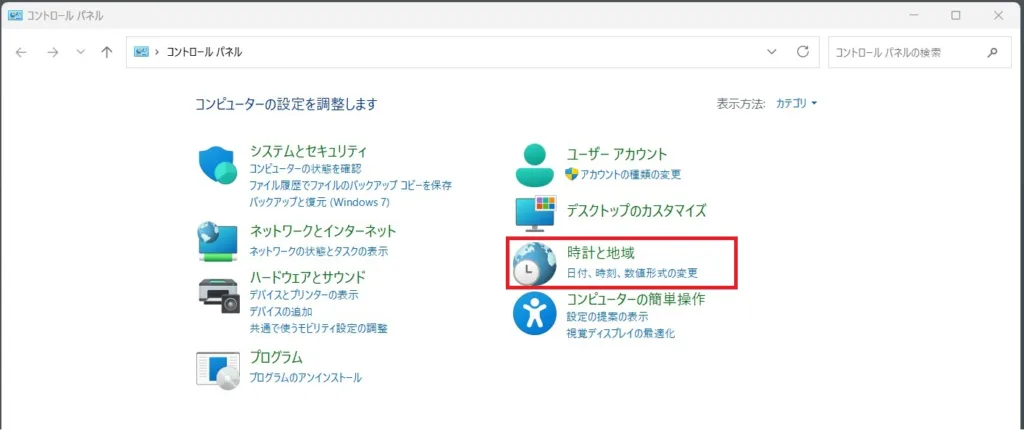This screenshot has width=1024, height=441.
Task: Click the Programs icon
Action: click(x=218, y=368)
